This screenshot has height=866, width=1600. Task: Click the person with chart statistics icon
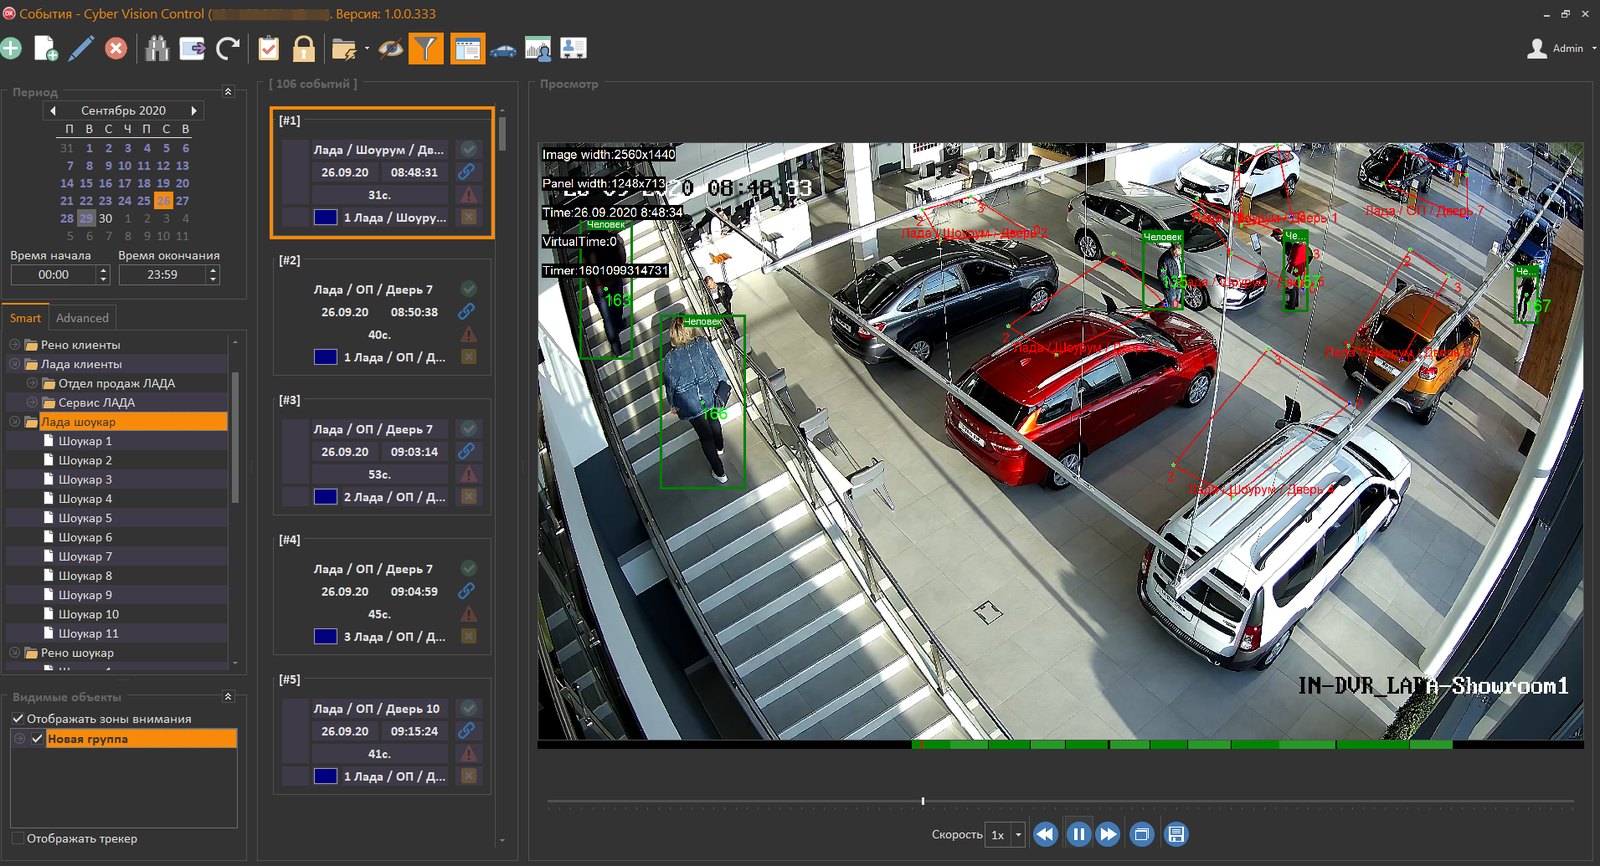[x=538, y=48]
